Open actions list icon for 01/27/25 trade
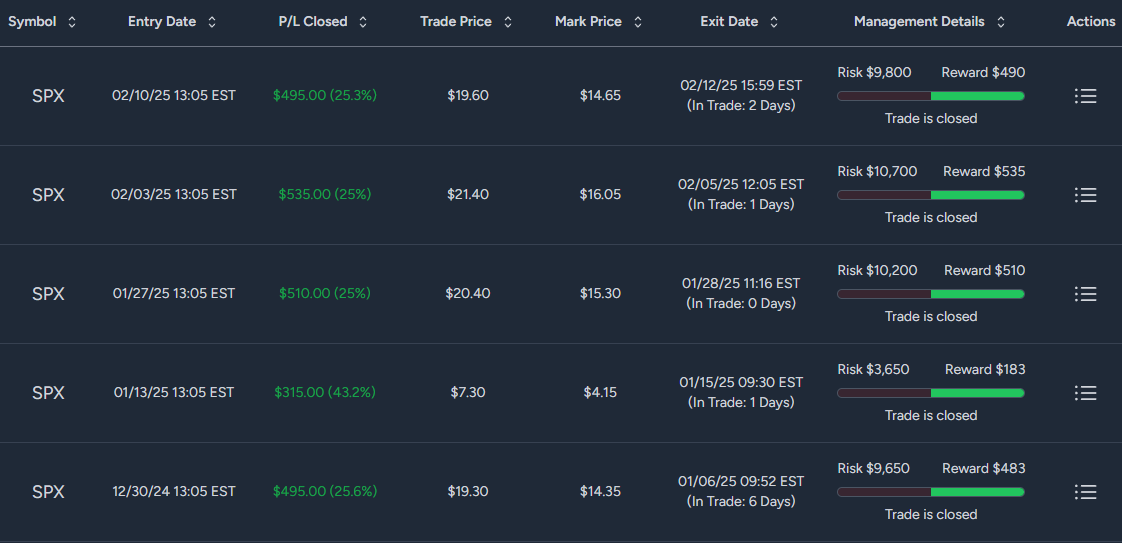 point(1086,293)
